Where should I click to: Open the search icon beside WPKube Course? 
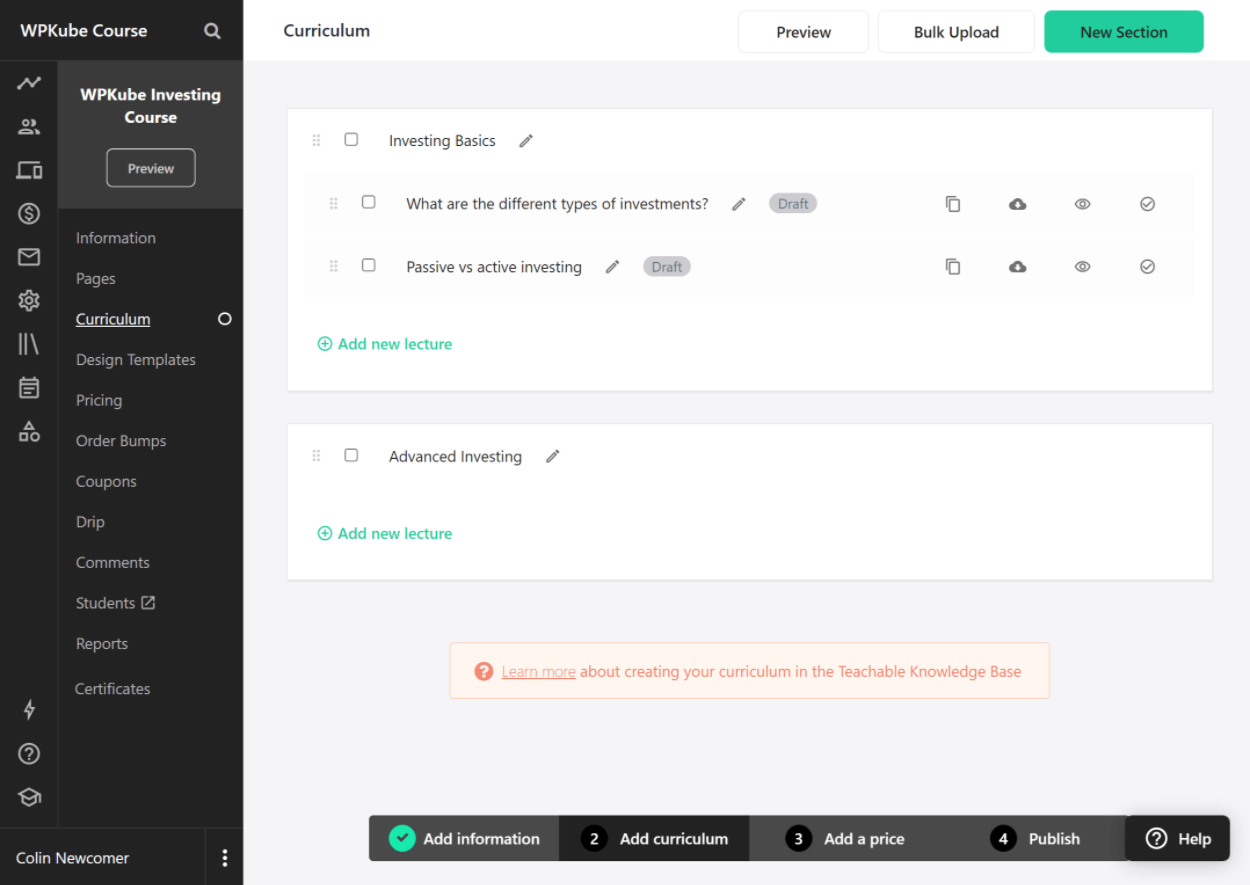tap(212, 31)
